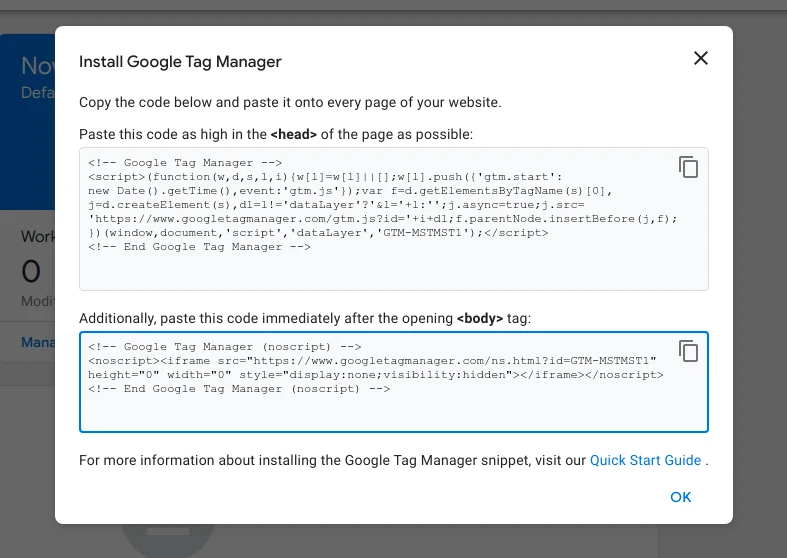The height and width of the screenshot is (558, 787).
Task: Copy the body noscript code snippet
Action: point(688,351)
